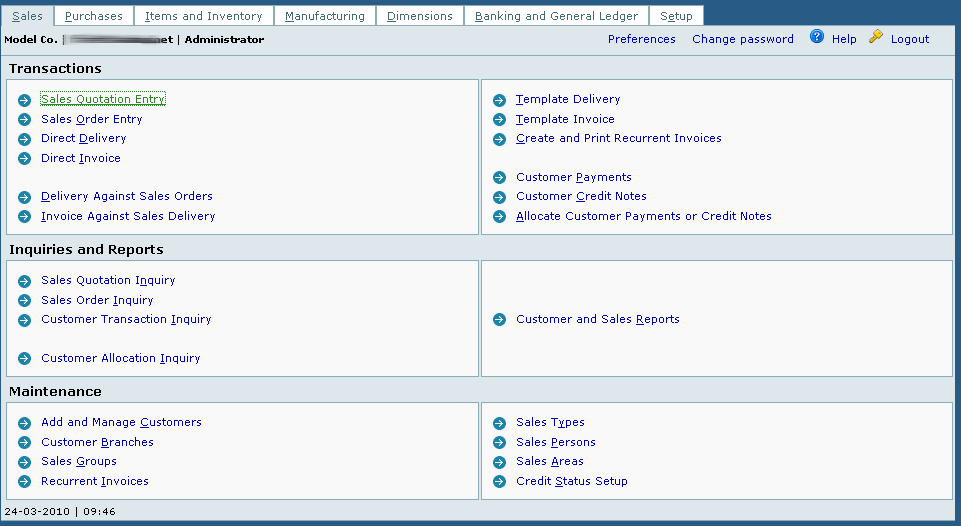
Task: Click arrow icon next to Template Invoice
Action: pyautogui.click(x=499, y=120)
